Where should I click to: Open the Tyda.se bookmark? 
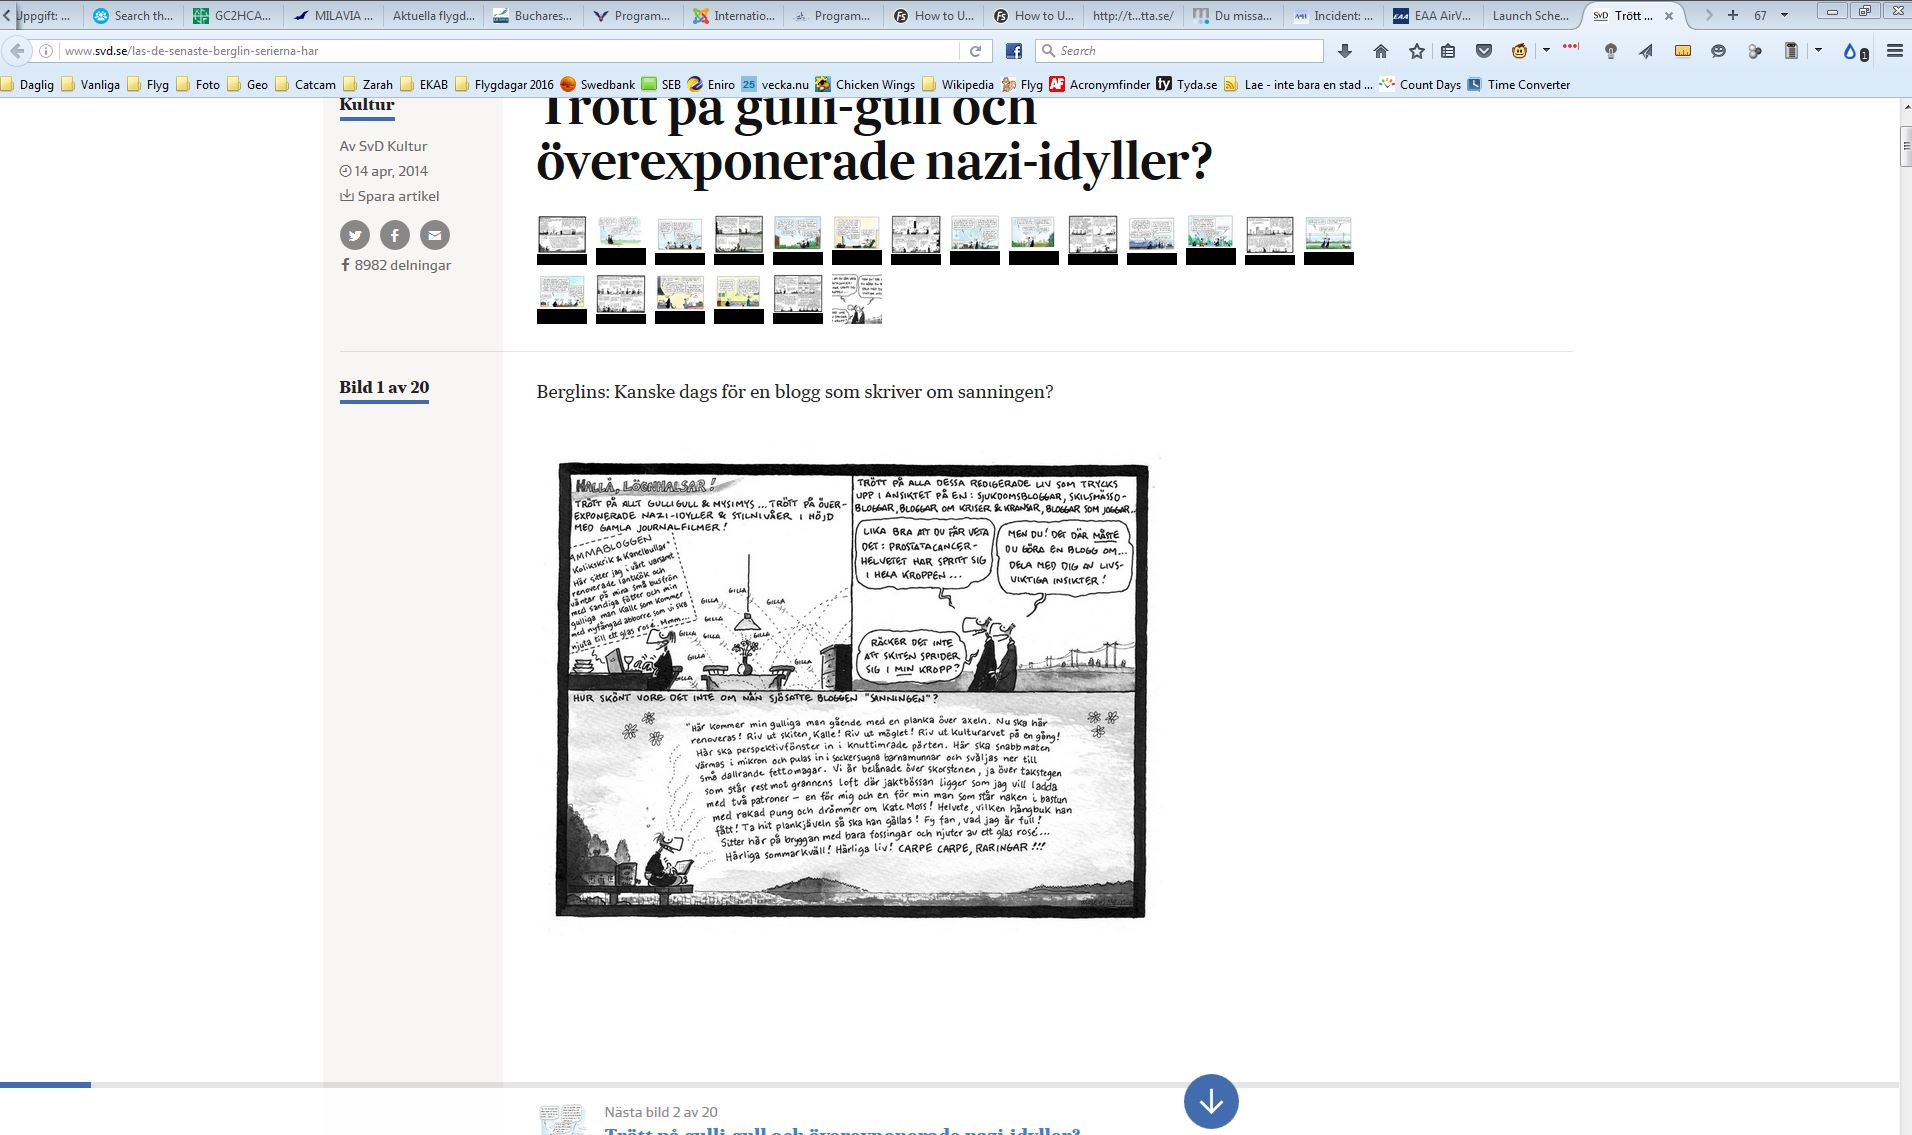1187,85
